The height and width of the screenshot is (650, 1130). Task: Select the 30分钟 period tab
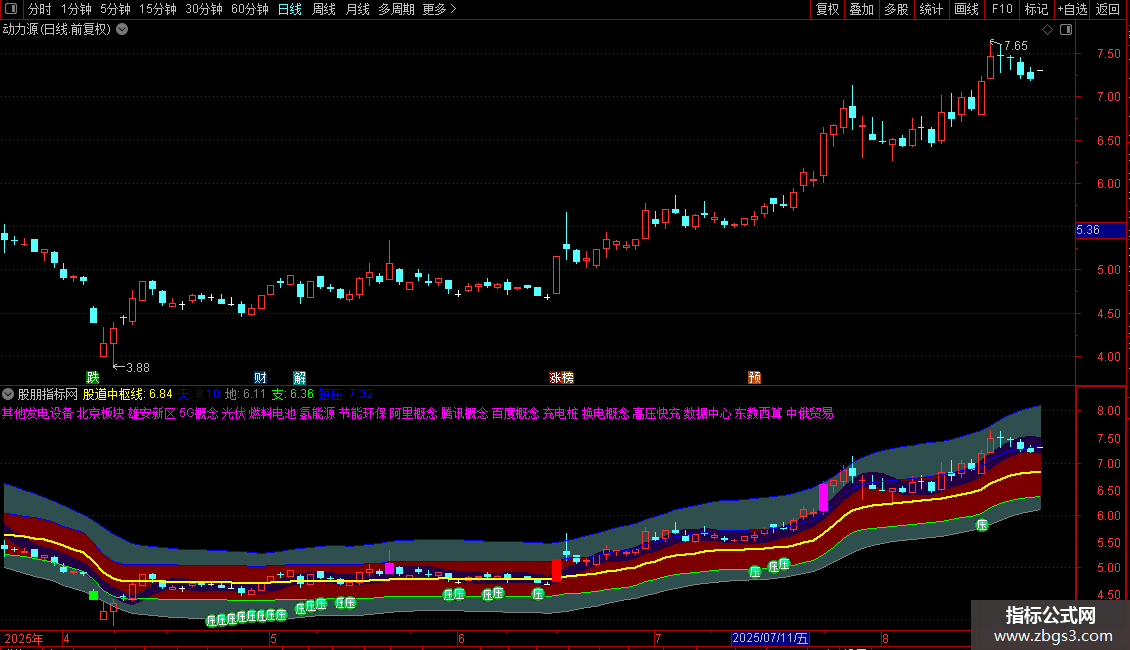pyautogui.click(x=204, y=9)
